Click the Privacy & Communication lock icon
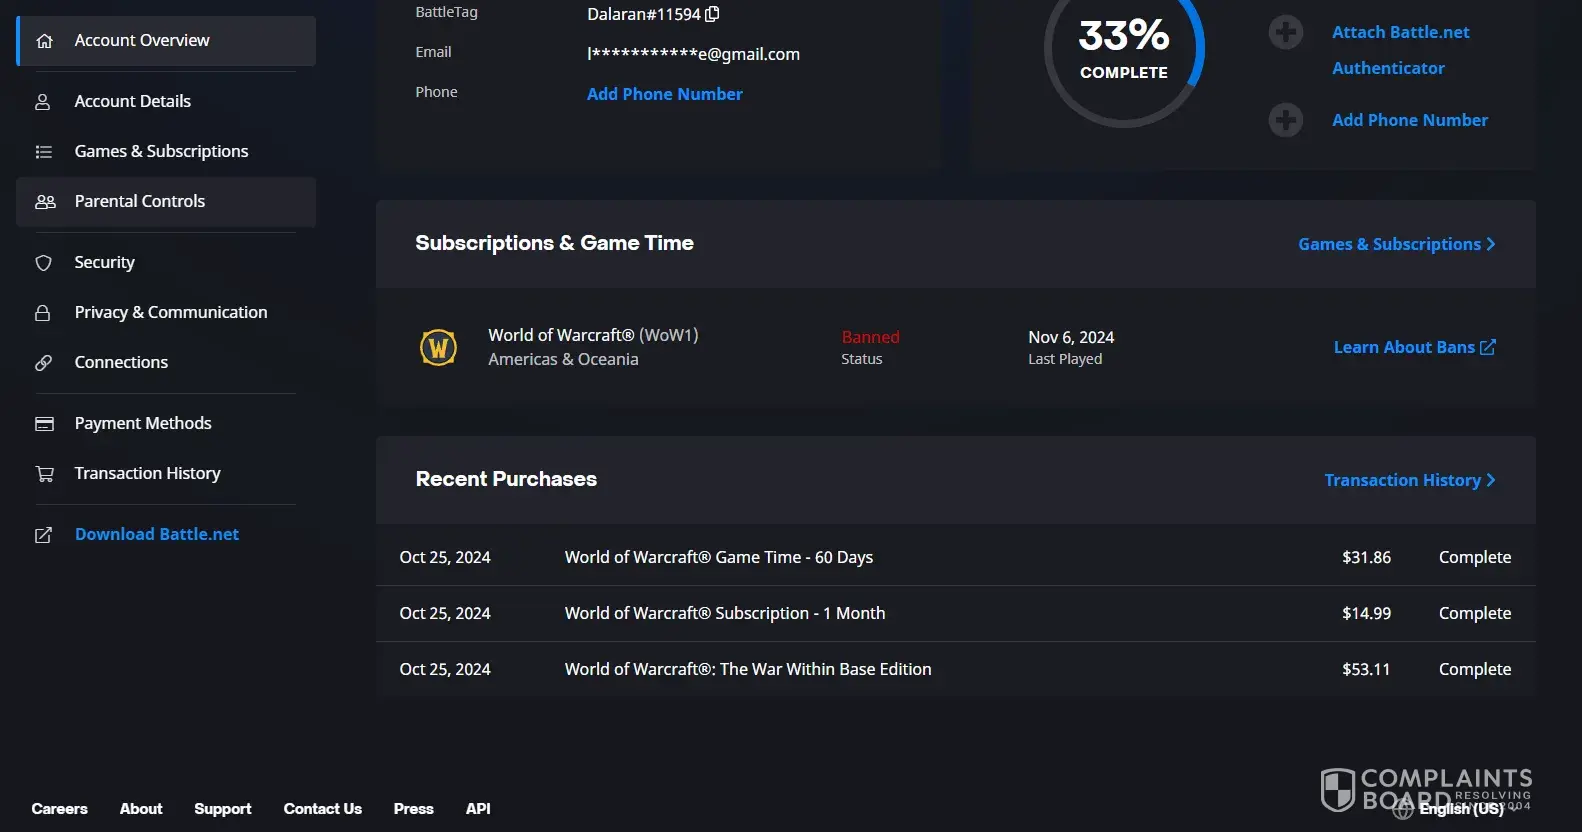 pyautogui.click(x=43, y=313)
